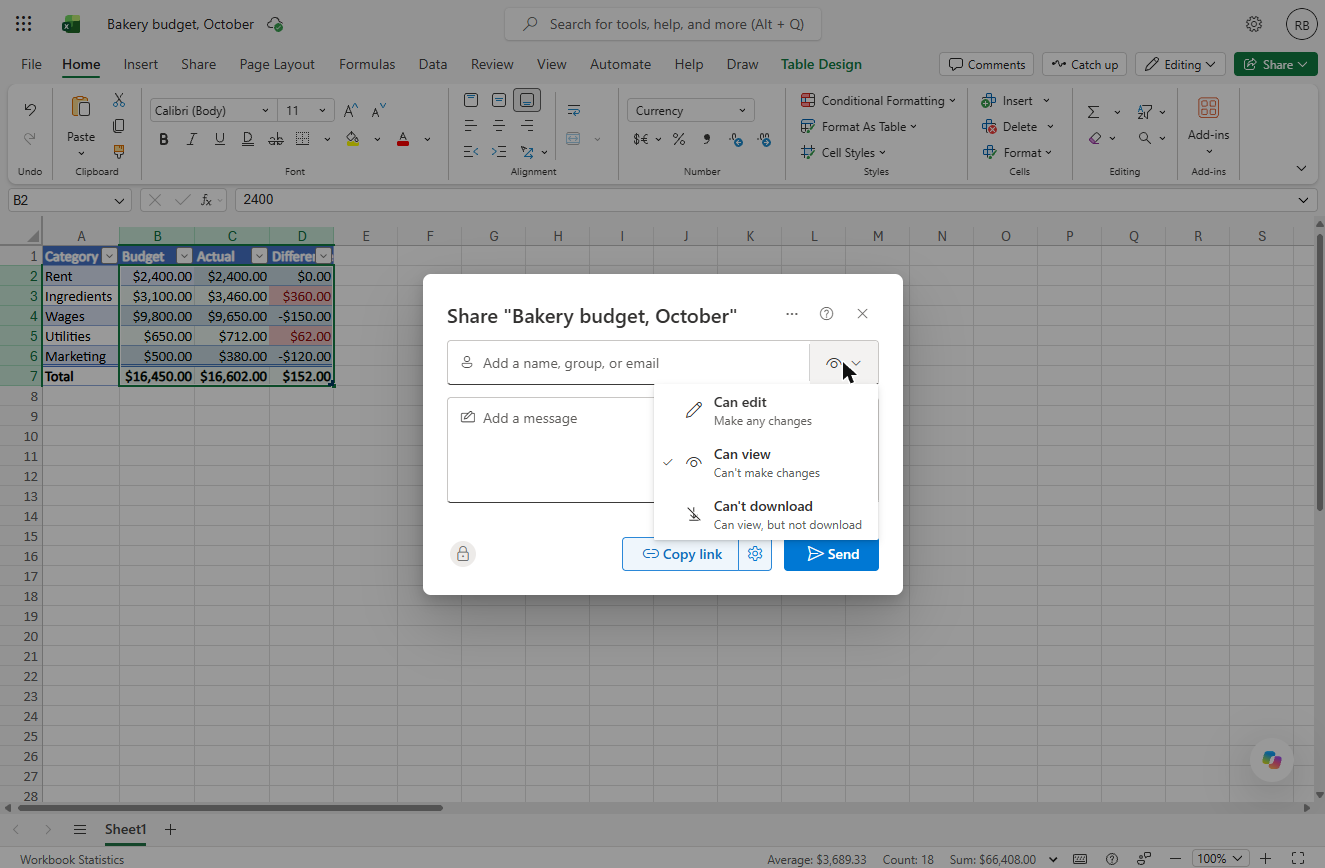Select the Can't download permission option

click(x=766, y=515)
